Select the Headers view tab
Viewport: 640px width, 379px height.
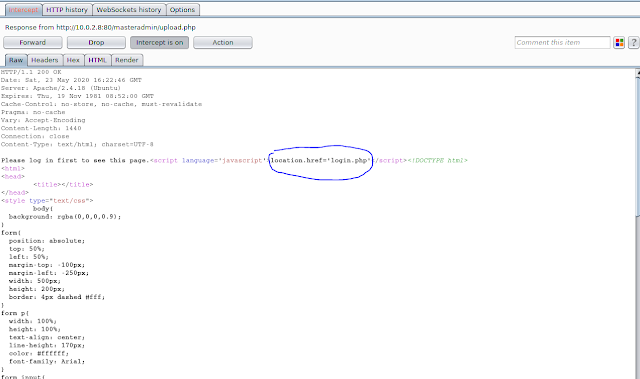(45, 60)
